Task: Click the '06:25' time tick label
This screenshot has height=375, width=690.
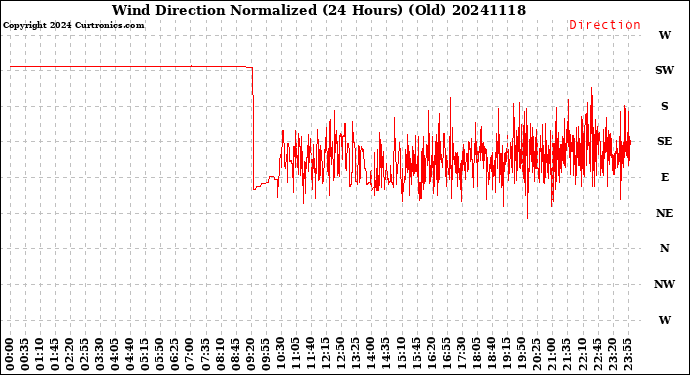Action: tap(175, 355)
